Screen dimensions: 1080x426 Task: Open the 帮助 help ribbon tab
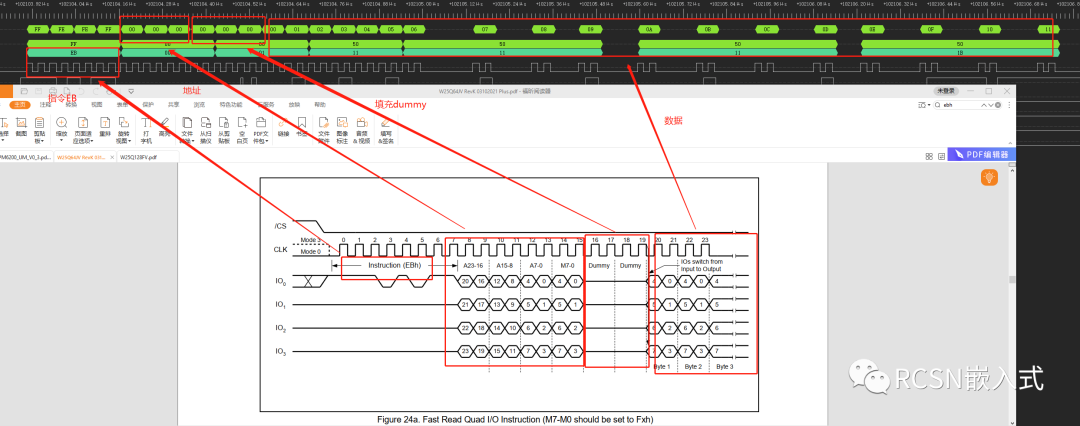[320, 105]
